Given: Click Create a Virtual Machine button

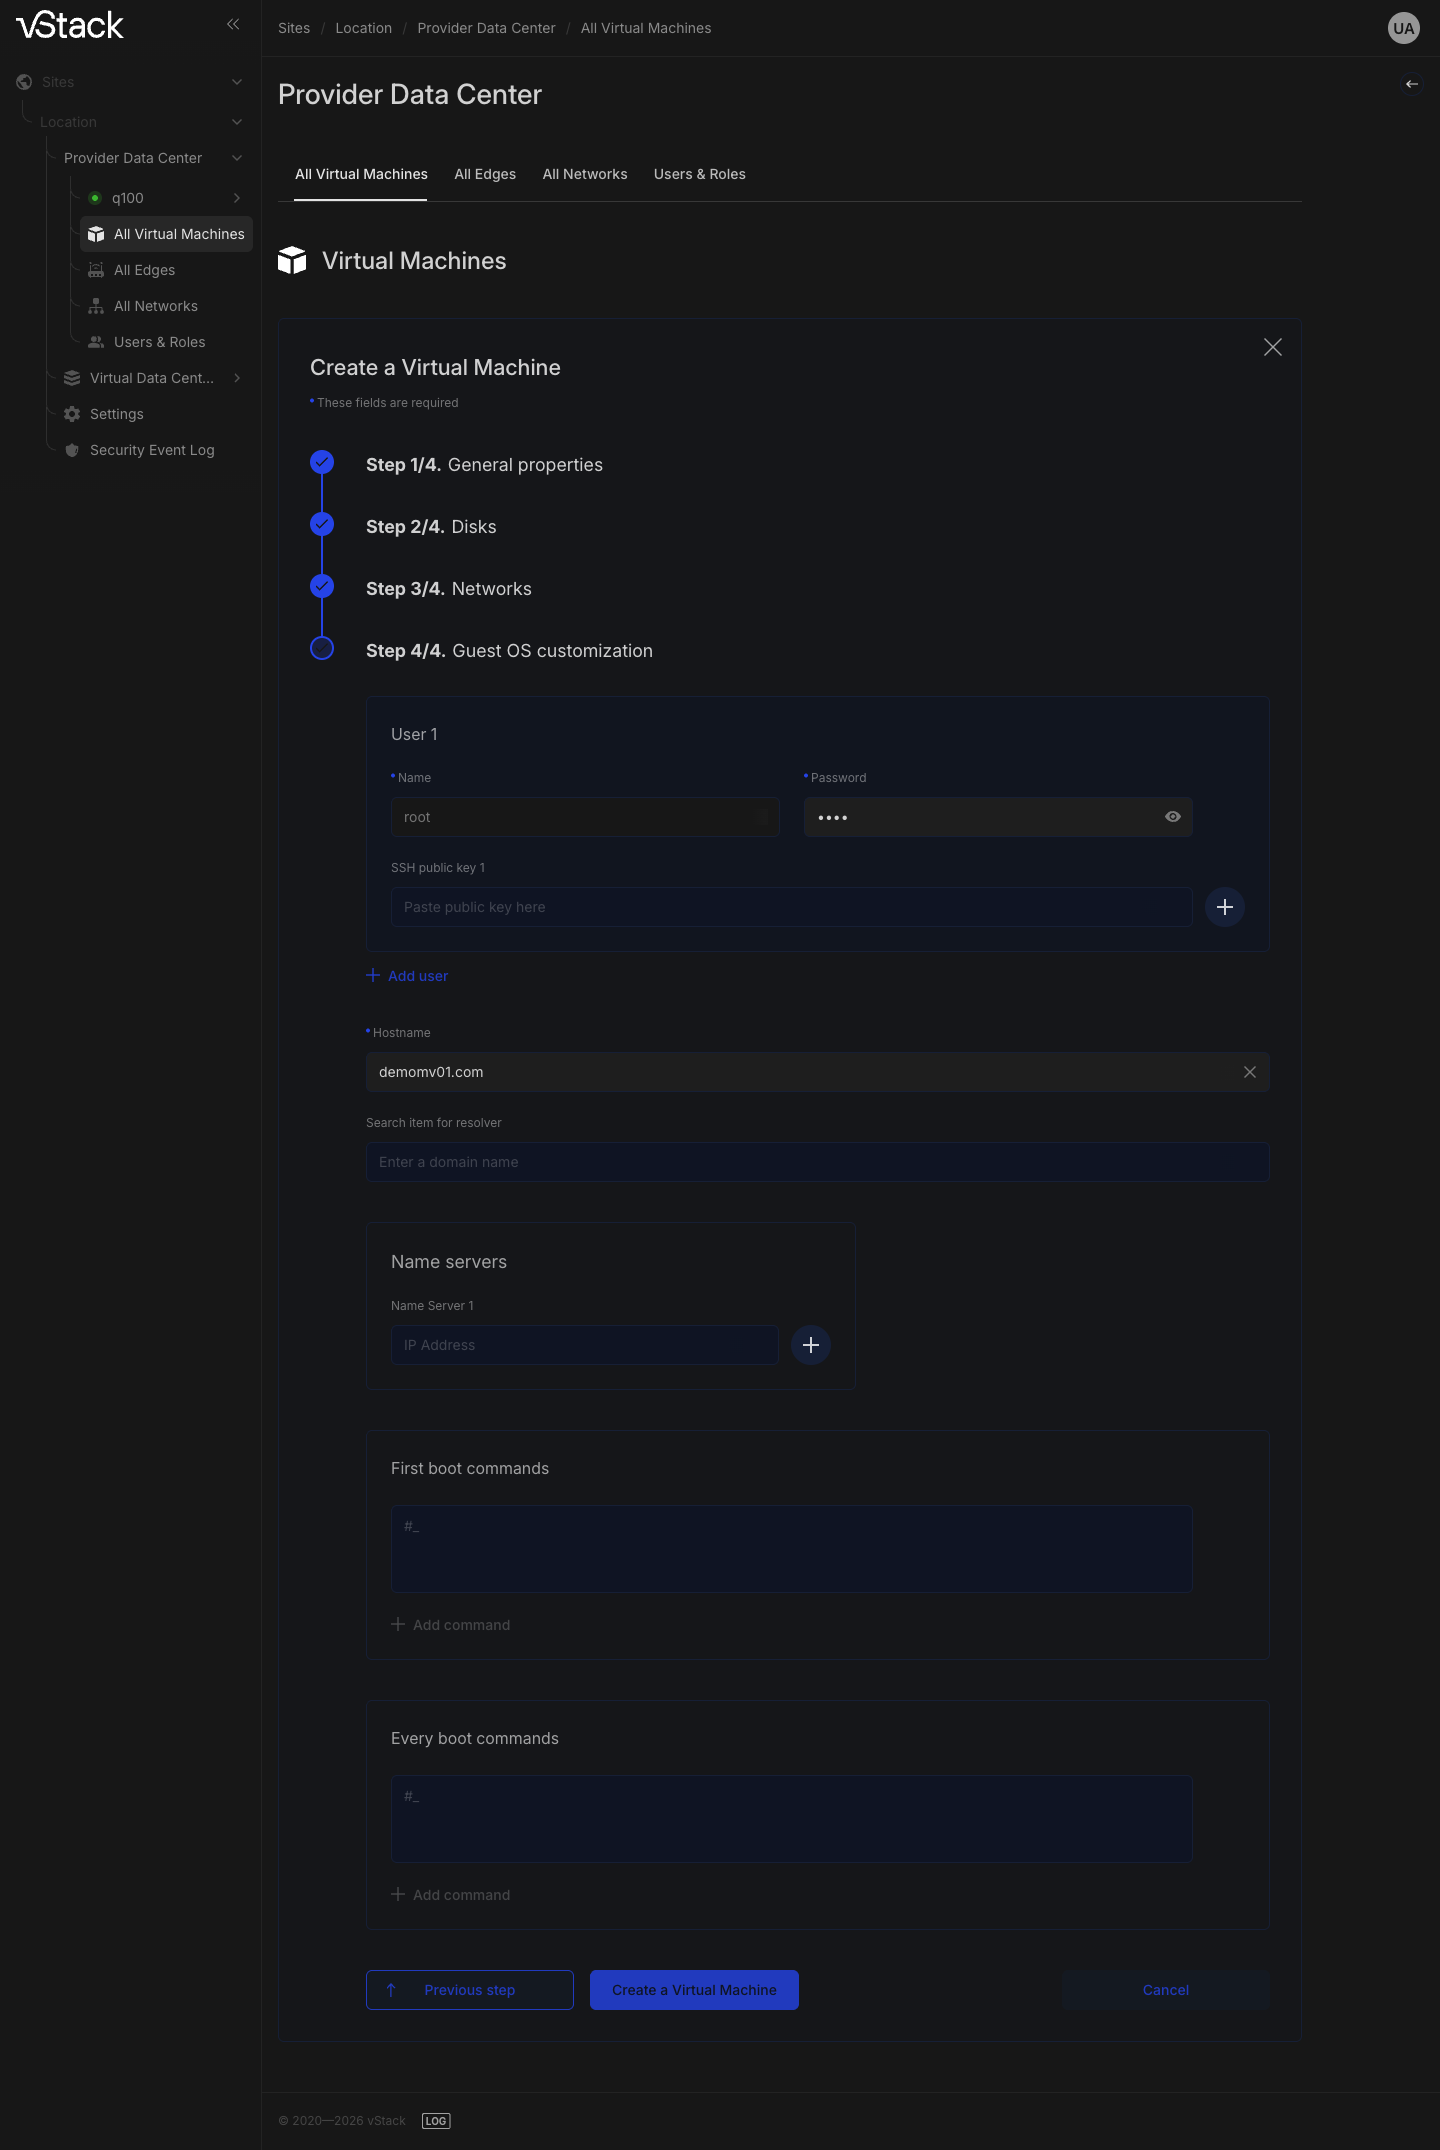Looking at the screenshot, I should [x=694, y=1990].
